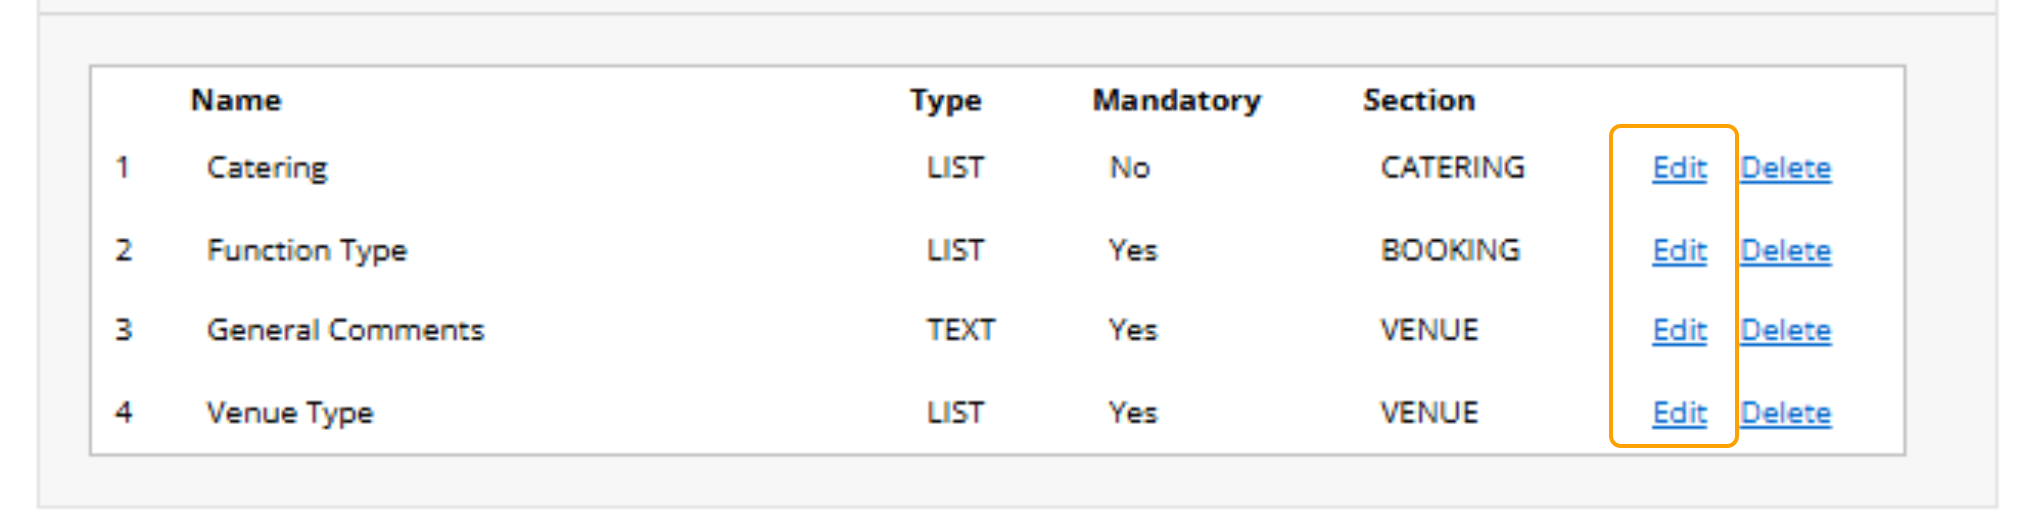Screen dimensions: 2023x527
Task: Click the Name column header
Action: pos(236,100)
